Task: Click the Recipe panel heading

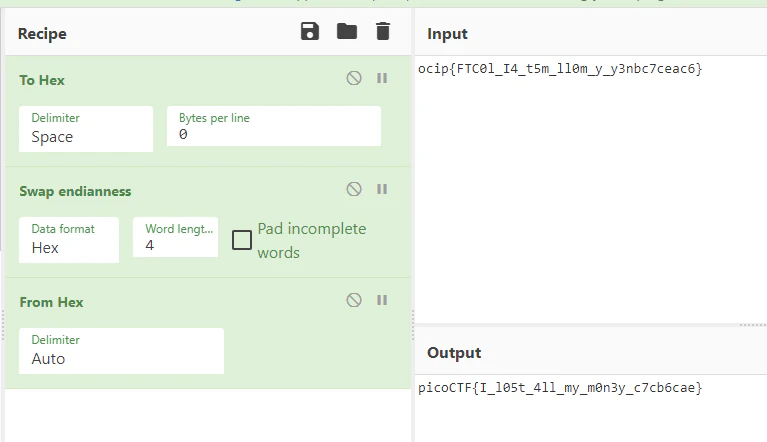Action: tap(42, 34)
